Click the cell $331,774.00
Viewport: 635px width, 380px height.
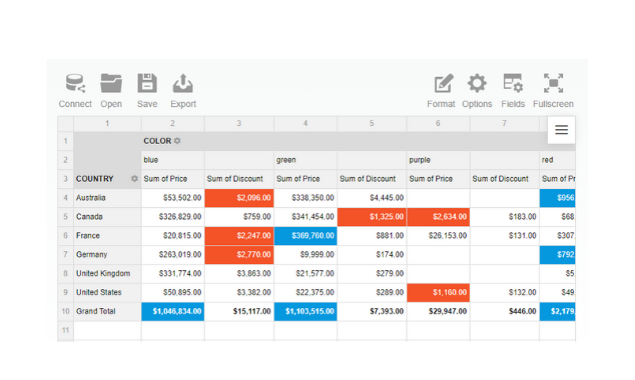(173, 273)
